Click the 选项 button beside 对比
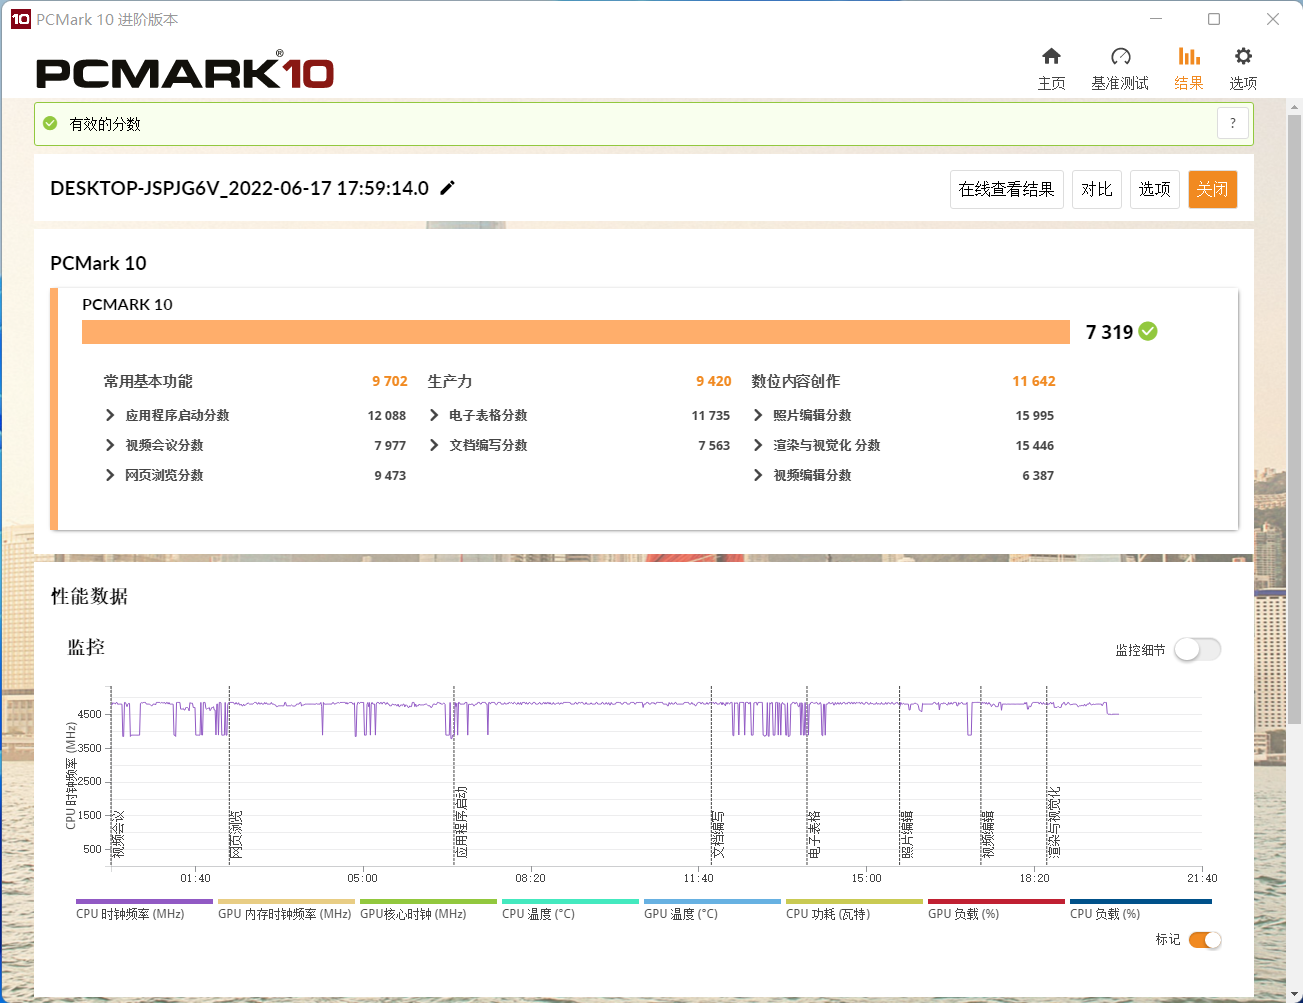1303x1003 pixels. click(1155, 189)
